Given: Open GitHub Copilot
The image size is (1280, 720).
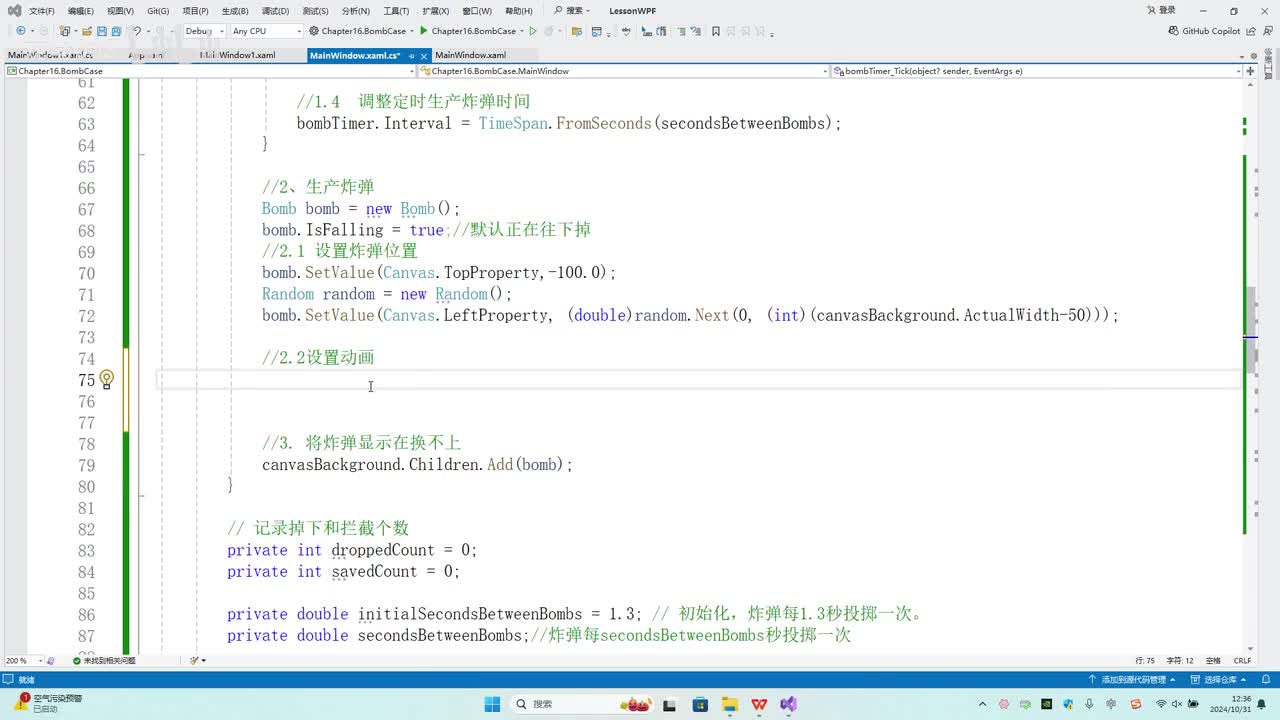Looking at the screenshot, I should [x=1204, y=31].
